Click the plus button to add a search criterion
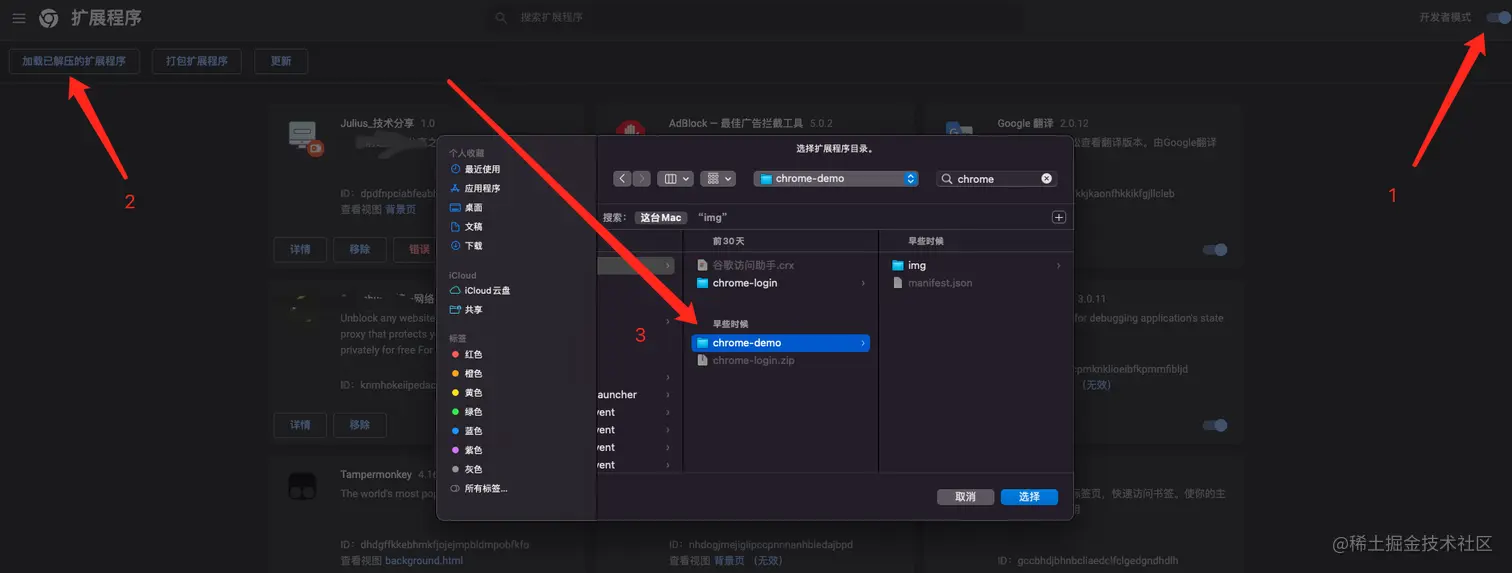The image size is (1512, 573). 1059,217
